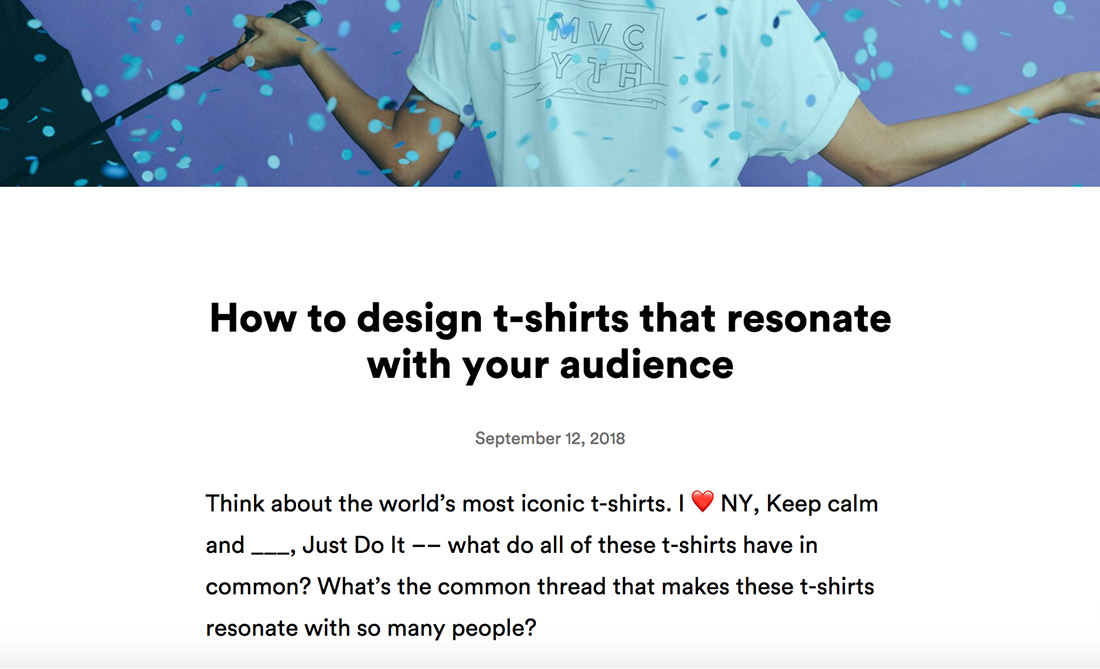The image size is (1100, 669).
Task: Click the September 12, 2018 date
Action: (x=550, y=438)
